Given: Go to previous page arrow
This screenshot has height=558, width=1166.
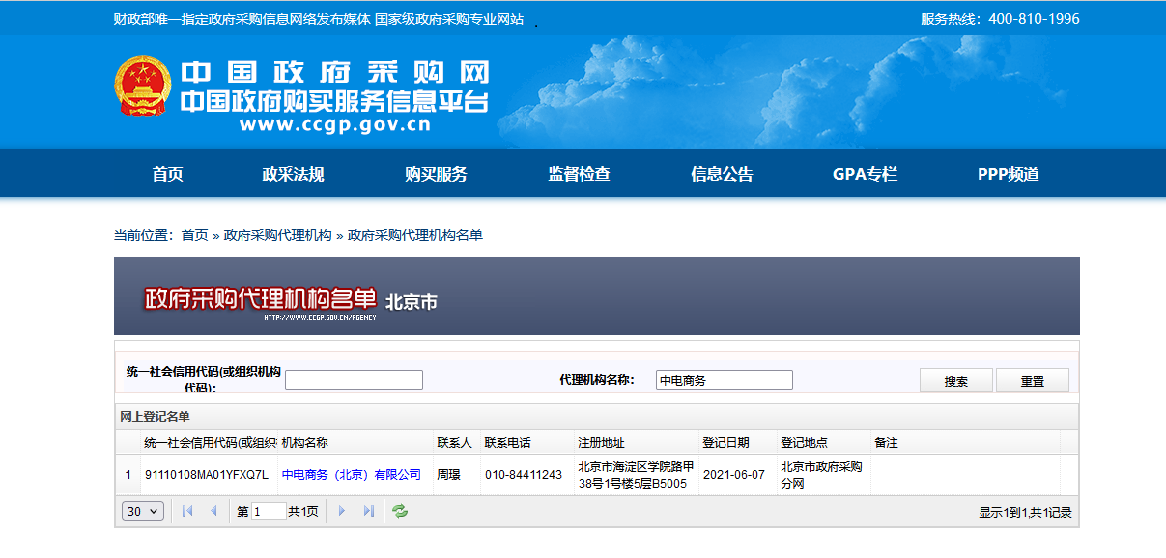Looking at the screenshot, I should coord(214,511).
